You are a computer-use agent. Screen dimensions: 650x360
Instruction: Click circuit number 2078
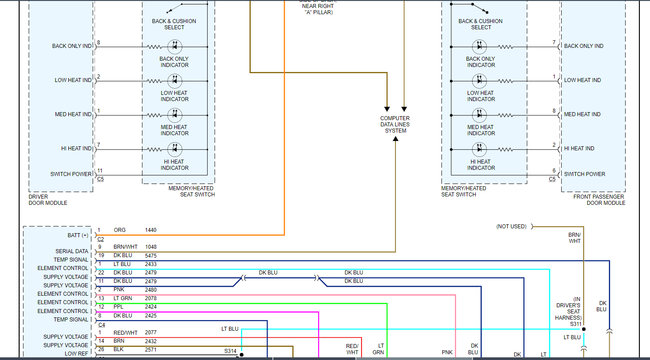point(151,298)
